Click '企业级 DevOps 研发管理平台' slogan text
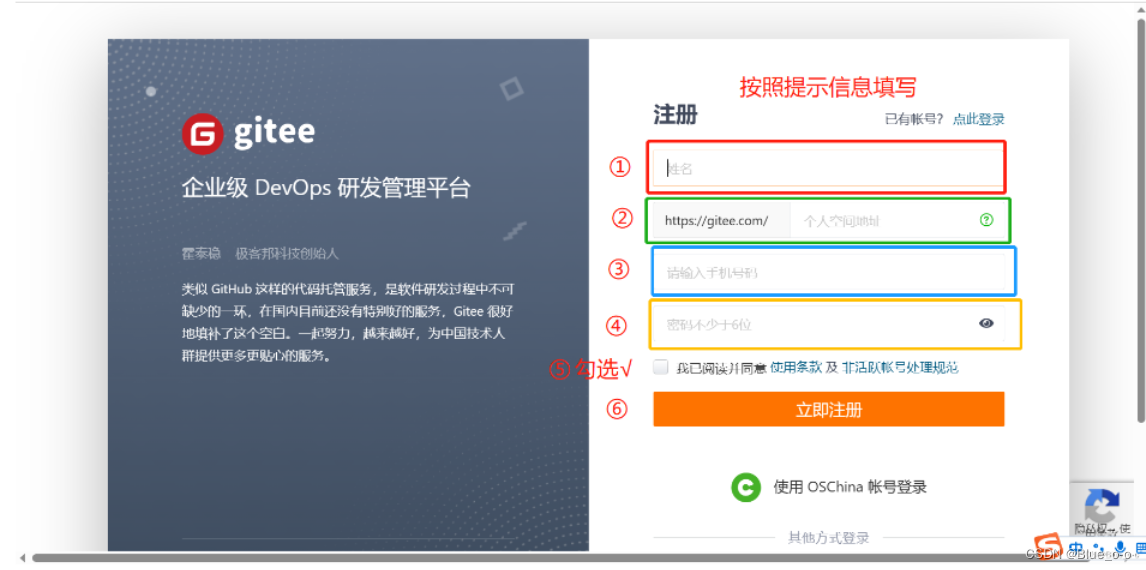This screenshot has width=1146, height=570. [326, 189]
